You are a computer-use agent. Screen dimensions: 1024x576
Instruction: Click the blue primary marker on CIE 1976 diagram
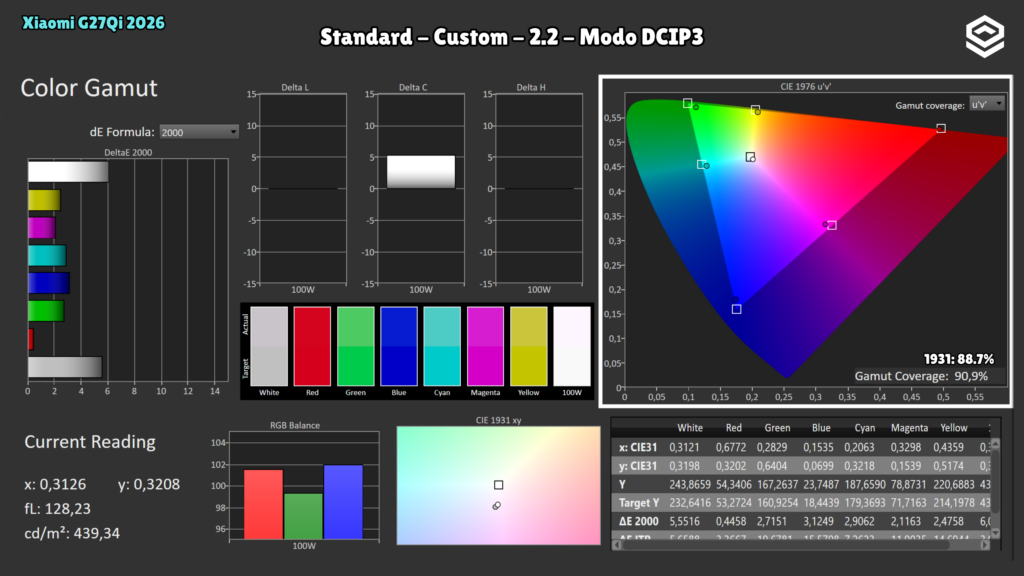pyautogui.click(x=737, y=309)
